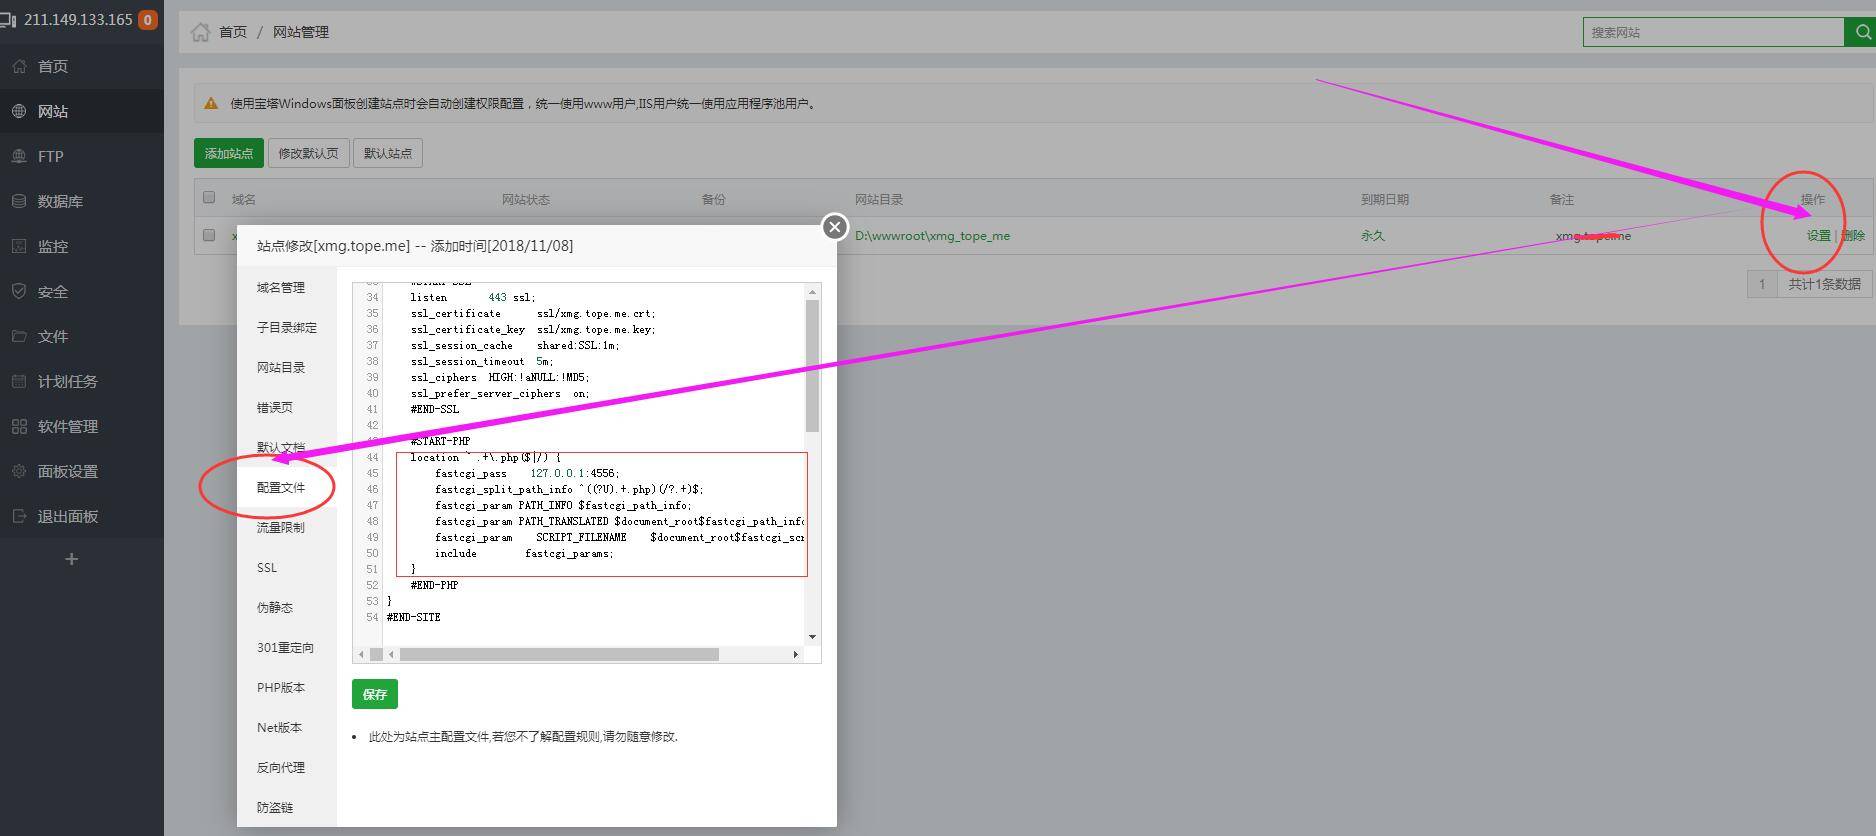Click the 搜索网站 search input field
Image resolution: width=1876 pixels, height=836 pixels.
click(1712, 32)
